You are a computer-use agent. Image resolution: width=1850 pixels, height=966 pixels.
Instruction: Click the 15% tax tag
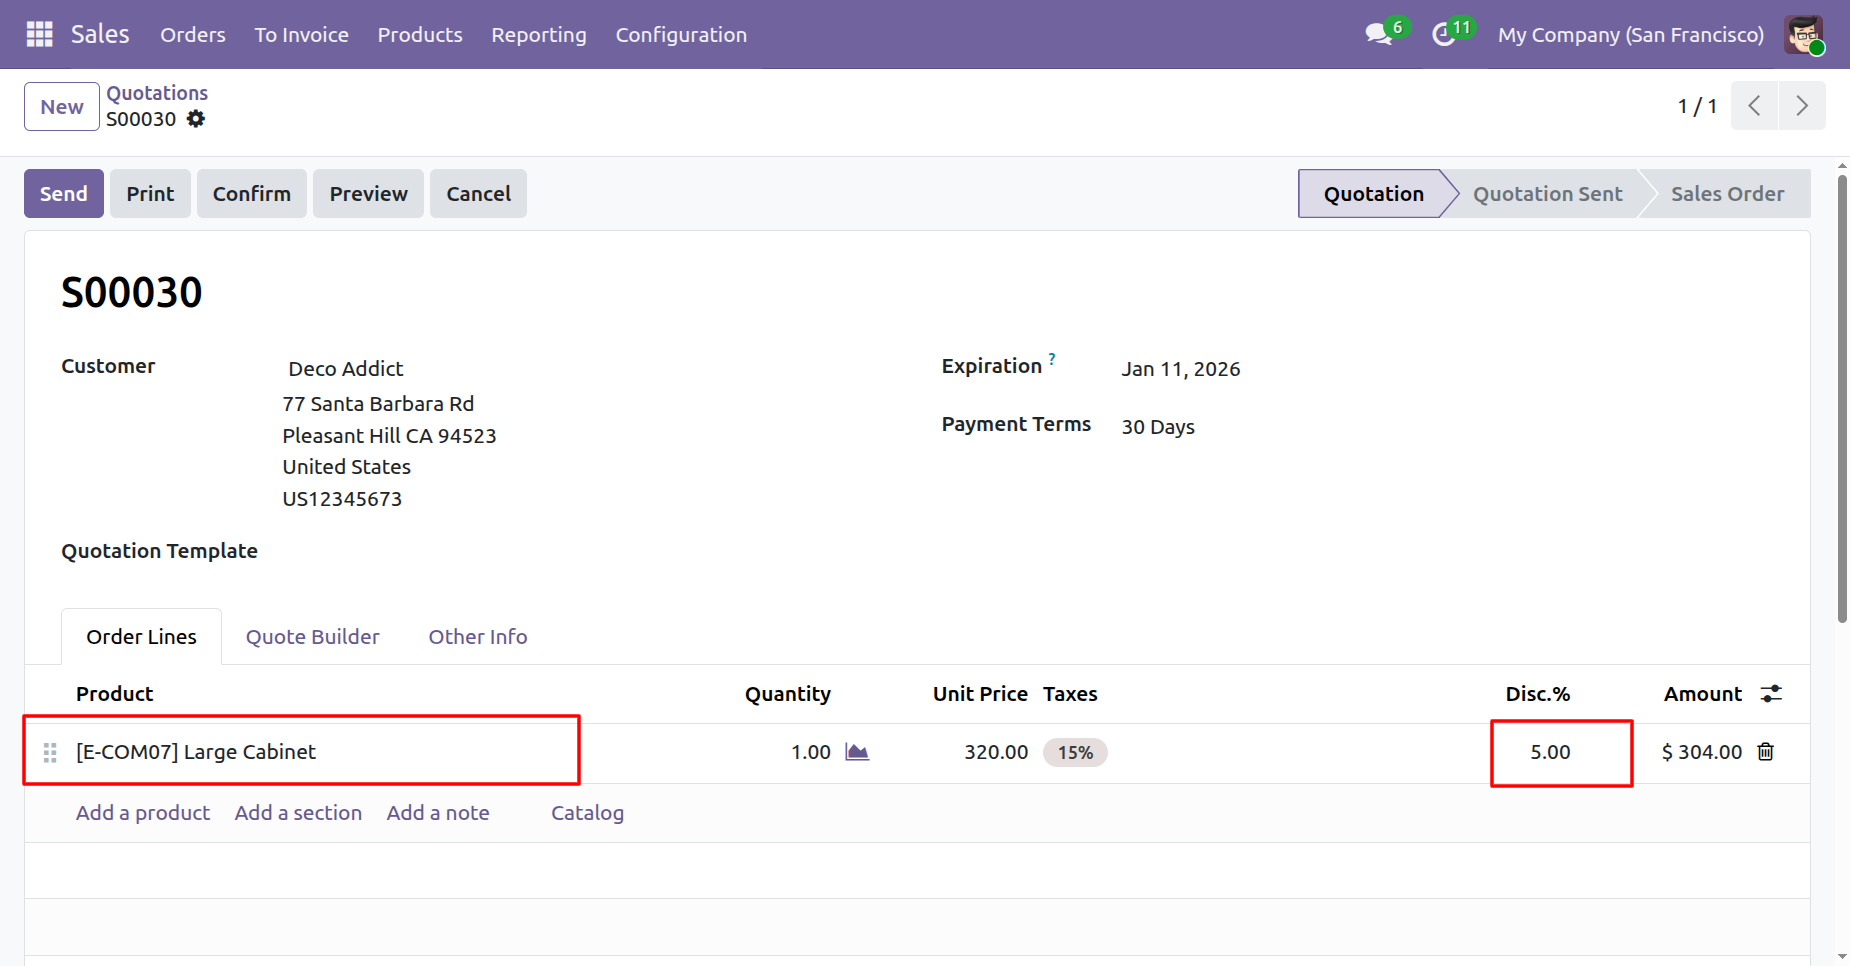1075,753
